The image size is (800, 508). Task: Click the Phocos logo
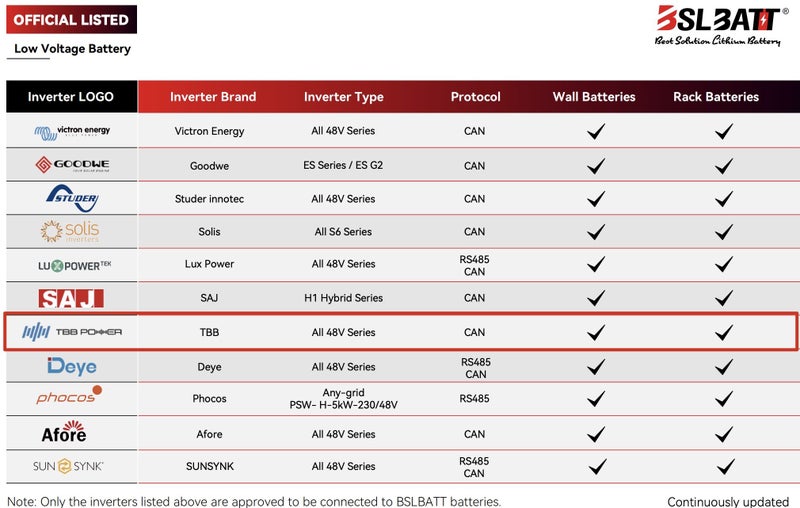click(x=70, y=397)
